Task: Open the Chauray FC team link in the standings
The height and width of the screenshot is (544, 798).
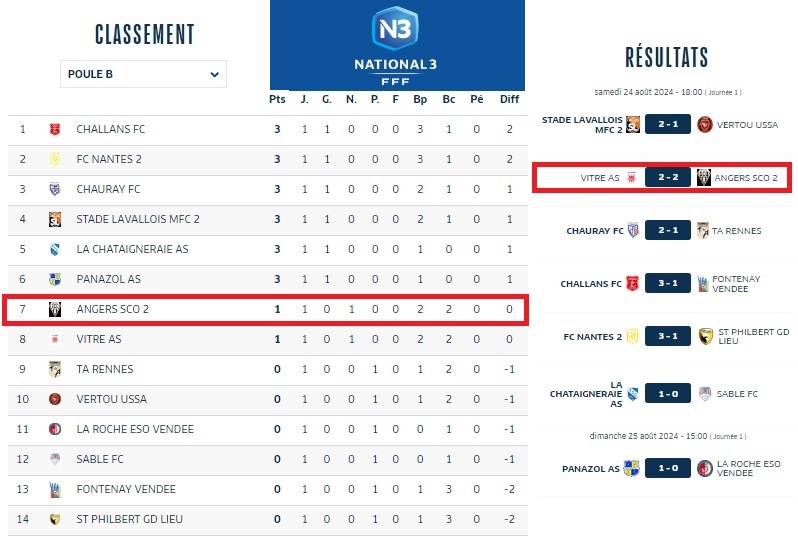Action: pyautogui.click(x=108, y=189)
